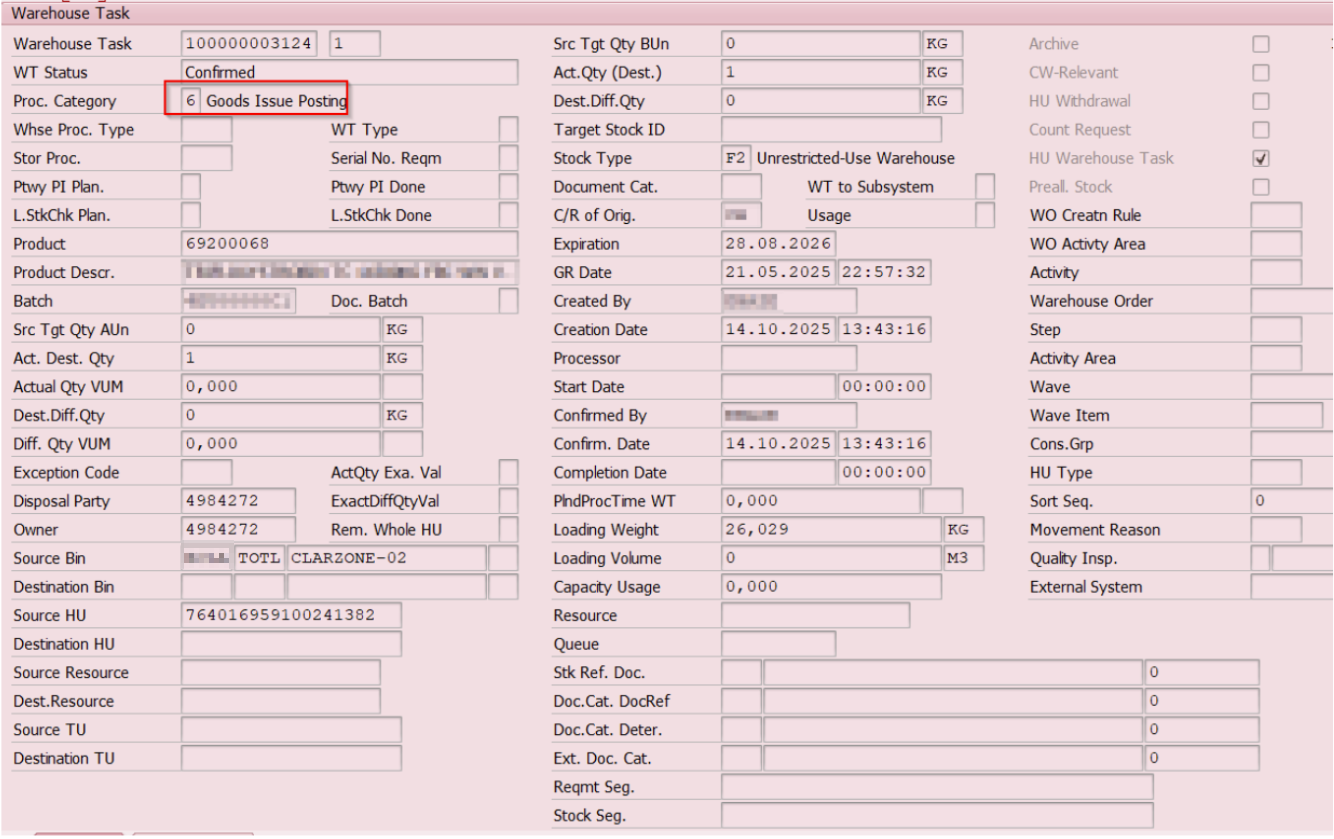
Task: Click the Warehouse Task number field
Action: coord(251,44)
